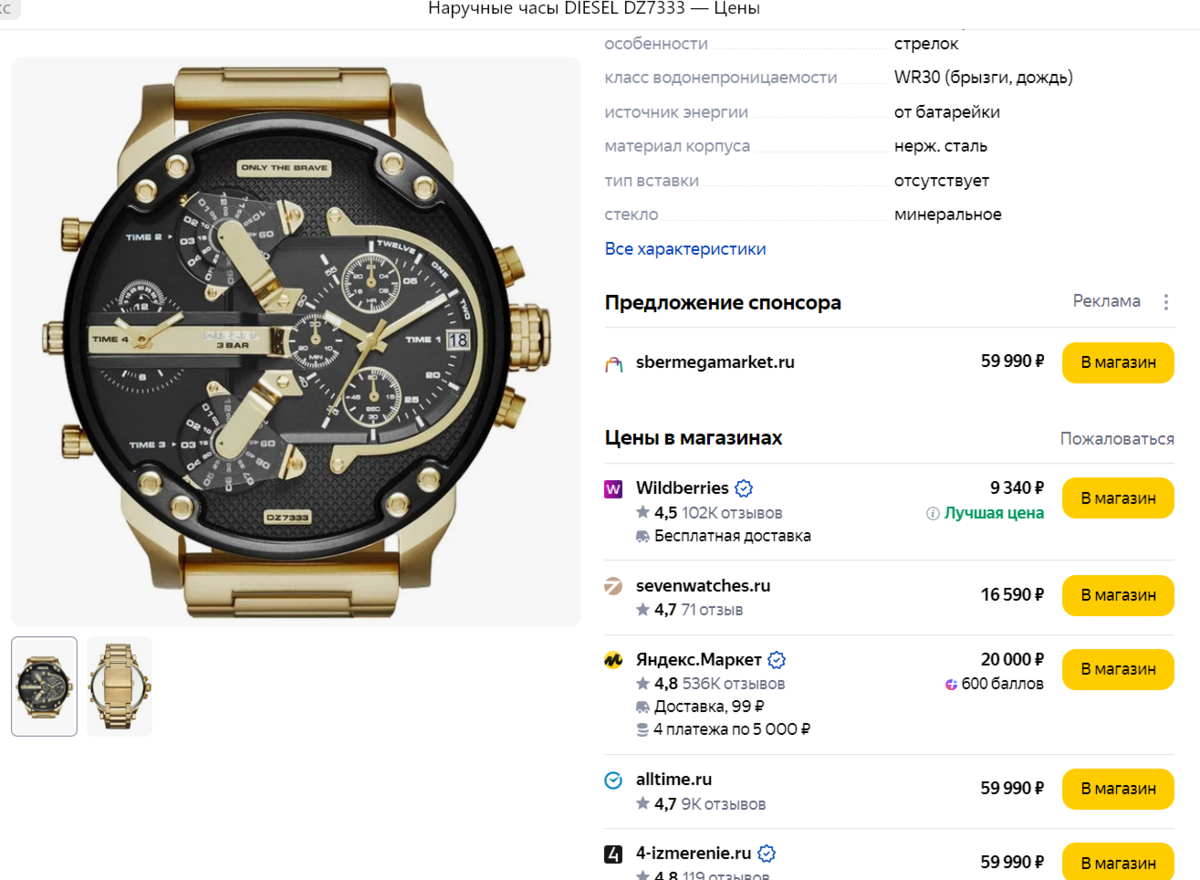Click the sbermegamarket.ru logo icon

click(614, 363)
